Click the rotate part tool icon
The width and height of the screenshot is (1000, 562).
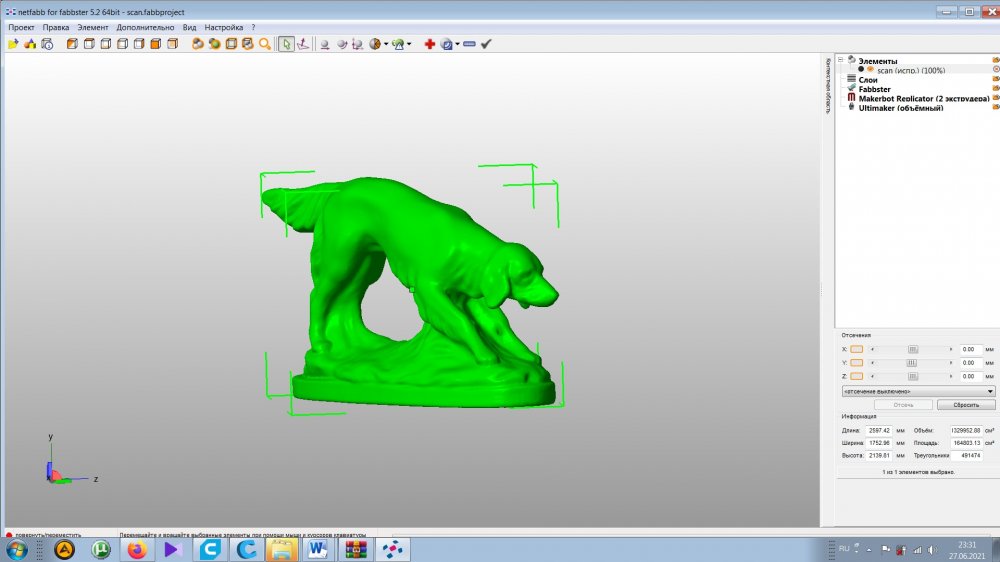342,44
